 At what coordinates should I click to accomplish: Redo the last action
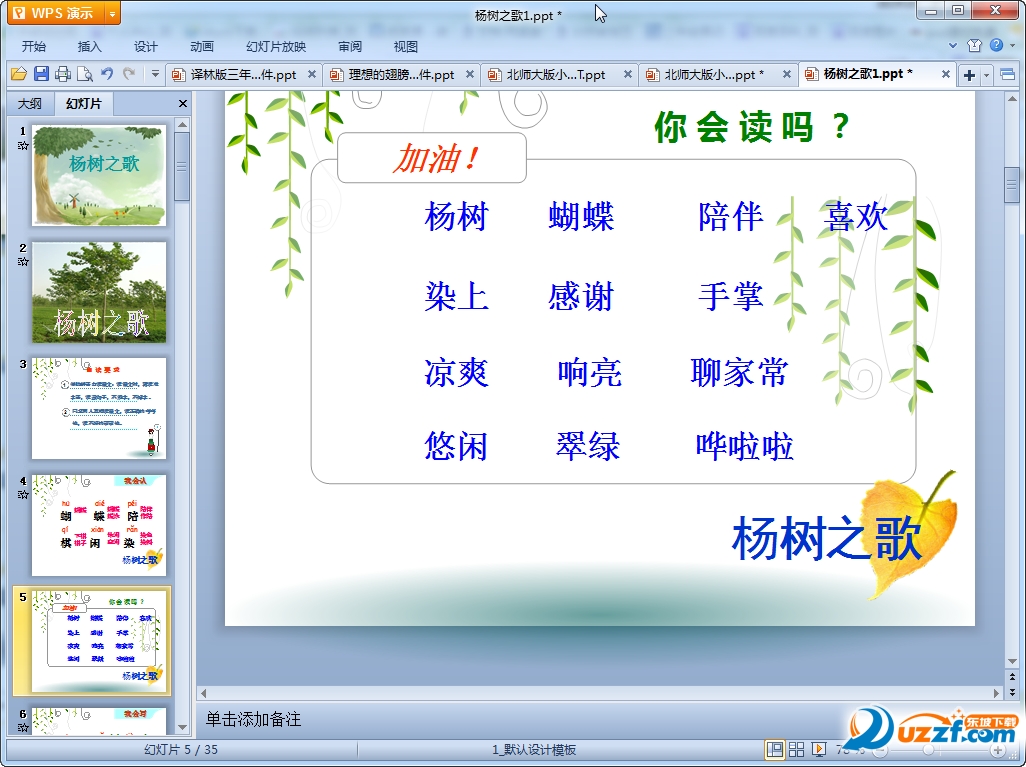(129, 74)
